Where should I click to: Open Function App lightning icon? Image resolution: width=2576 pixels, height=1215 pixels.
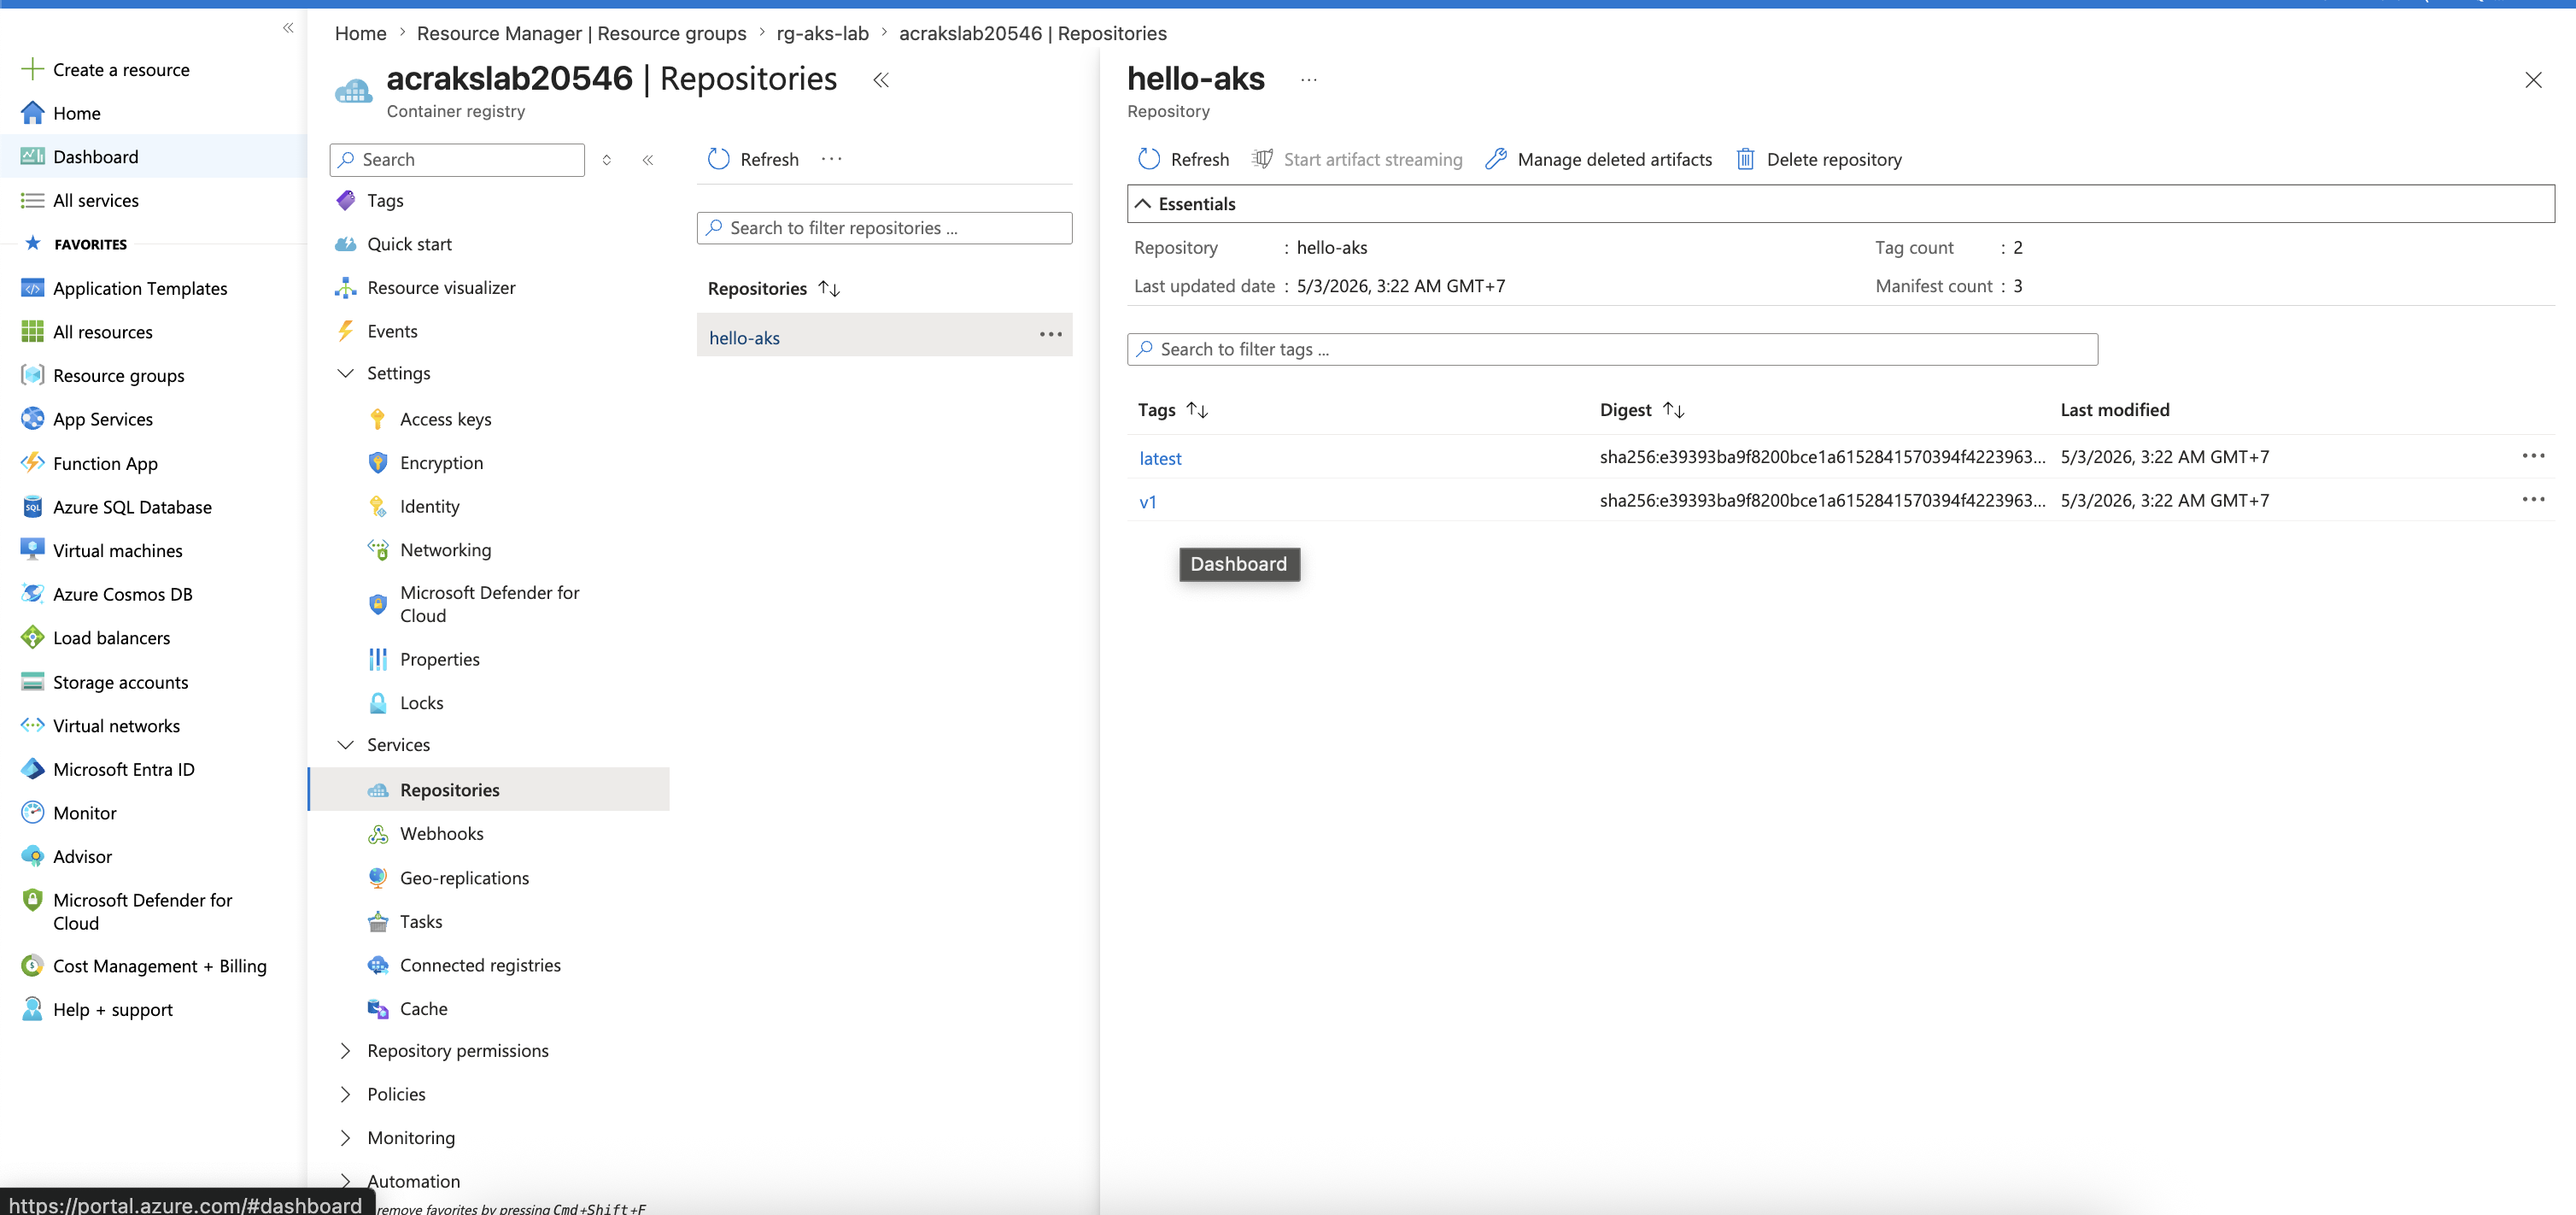point(32,462)
